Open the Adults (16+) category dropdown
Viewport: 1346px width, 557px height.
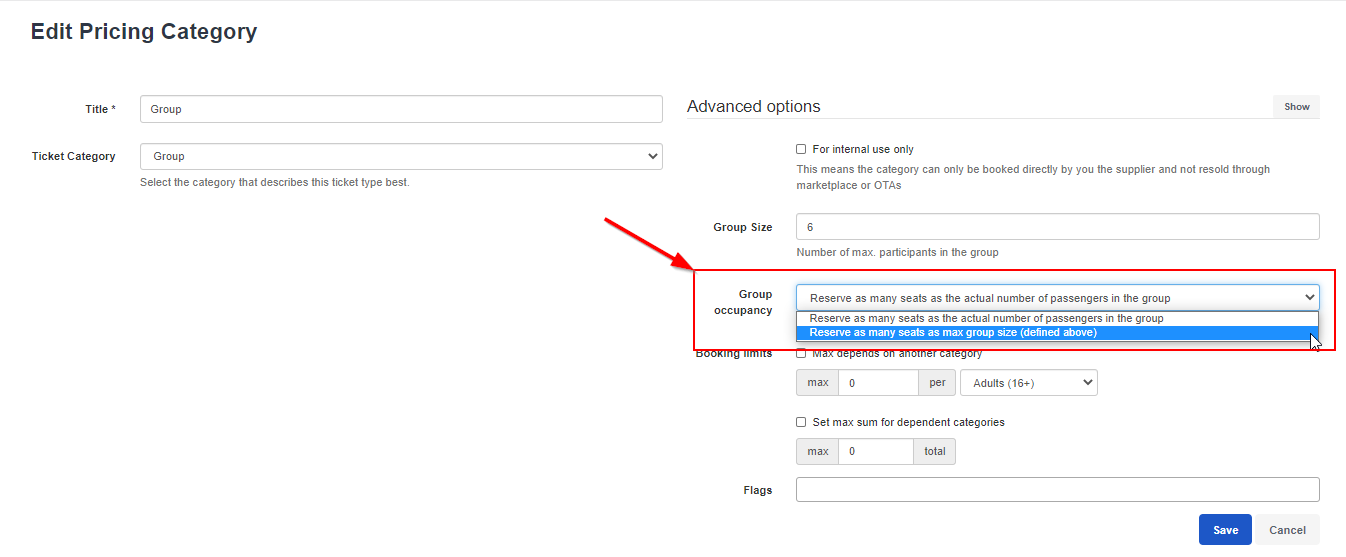pyautogui.click(x=1029, y=383)
